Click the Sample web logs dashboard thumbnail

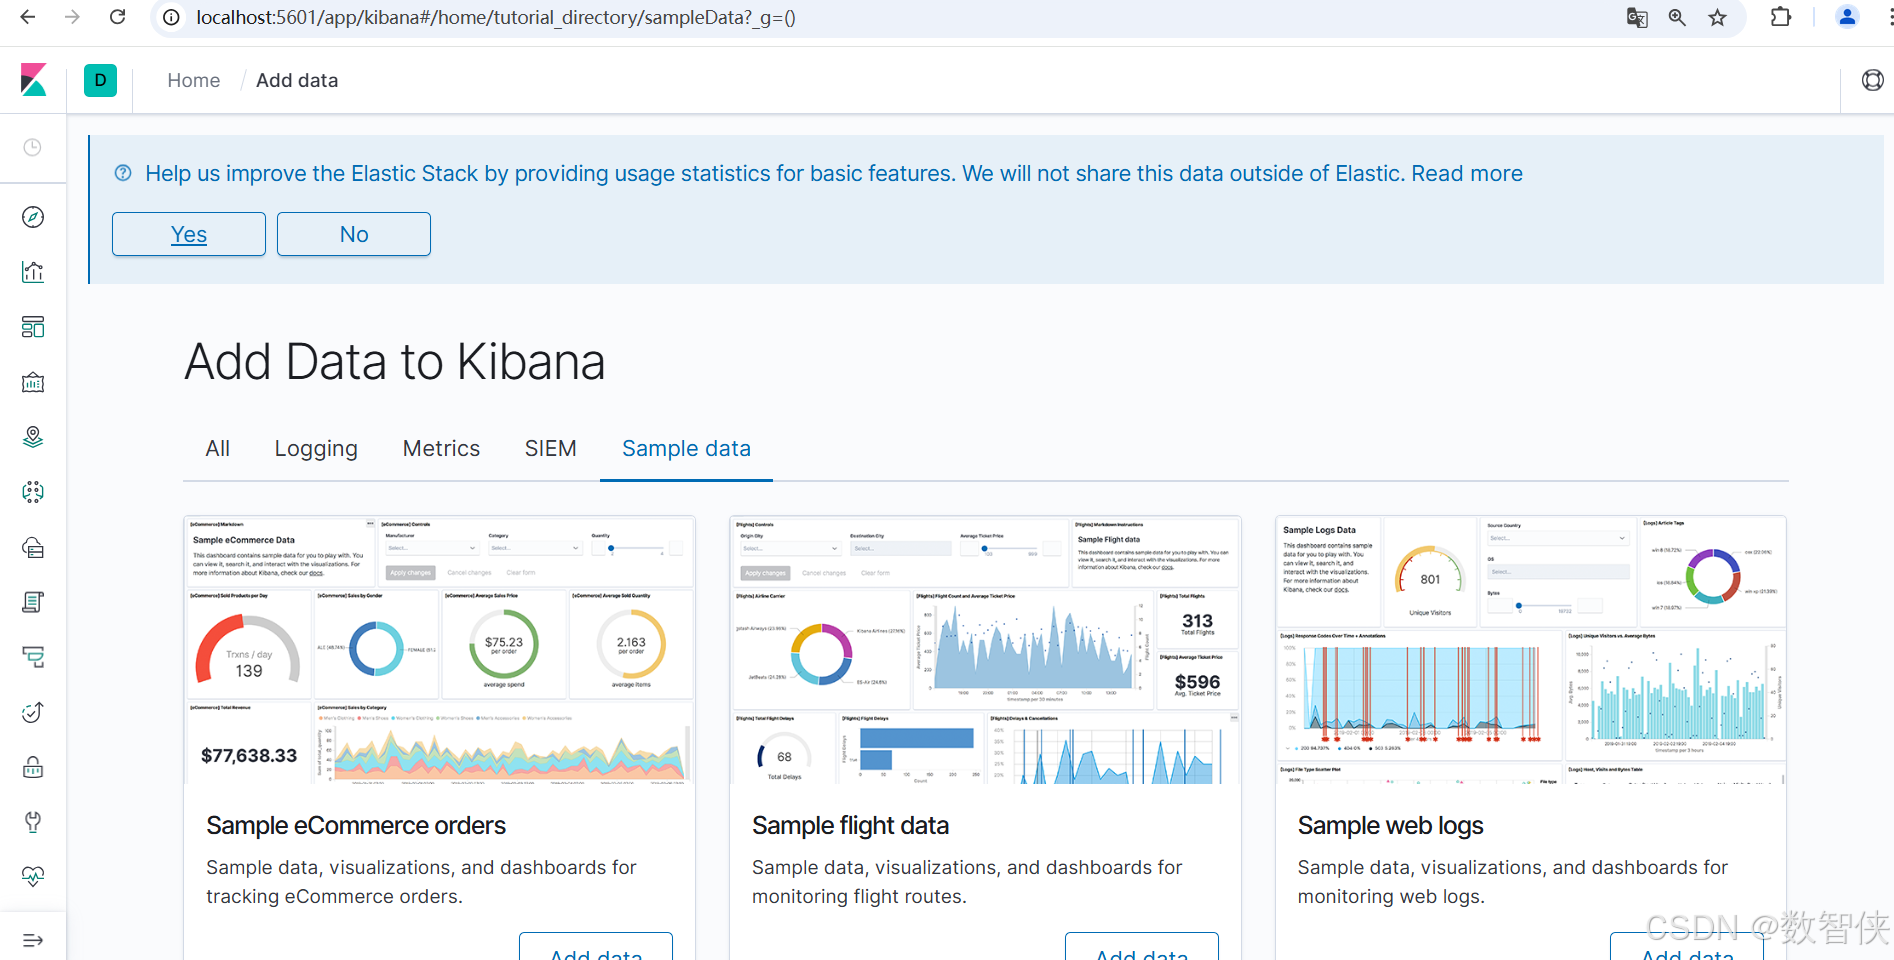pos(1531,650)
